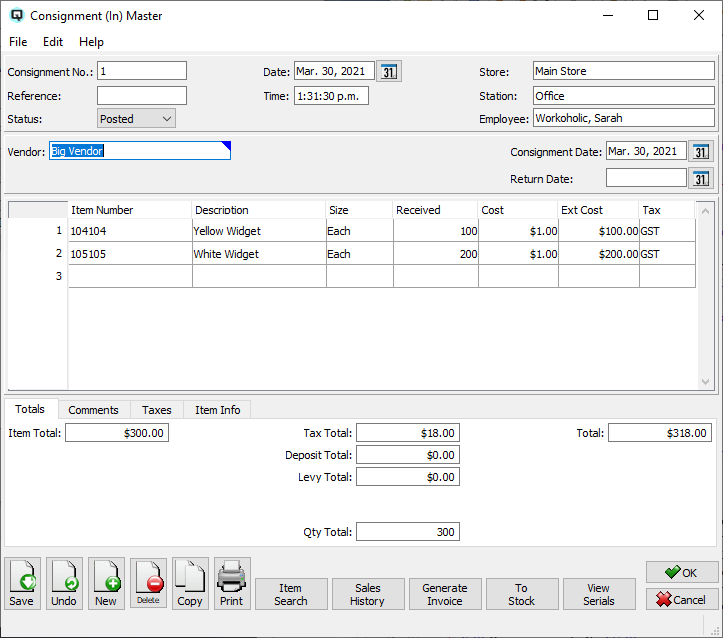The height and width of the screenshot is (638, 723).
Task: Click the Save document icon button
Action: pos(23,584)
